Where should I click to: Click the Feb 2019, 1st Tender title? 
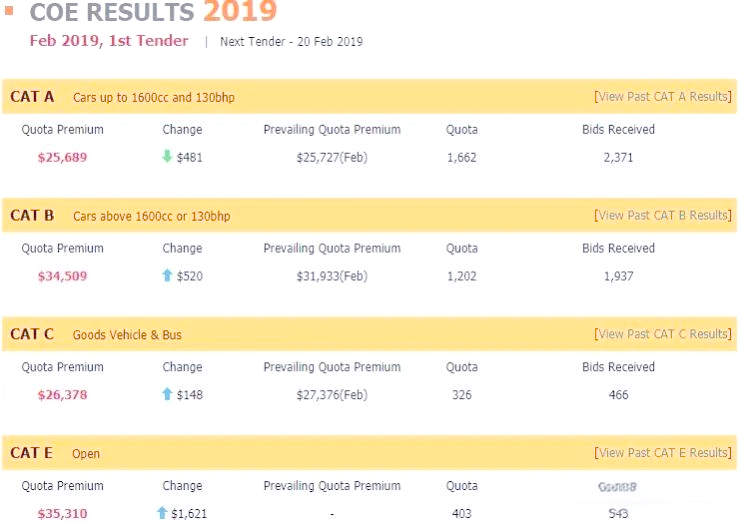point(109,41)
